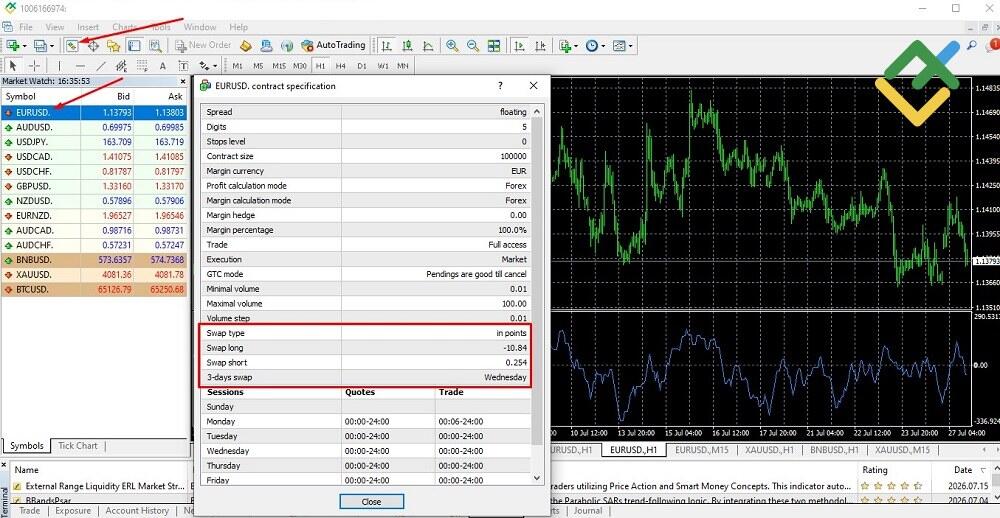Open the Help menu

[x=239, y=27]
